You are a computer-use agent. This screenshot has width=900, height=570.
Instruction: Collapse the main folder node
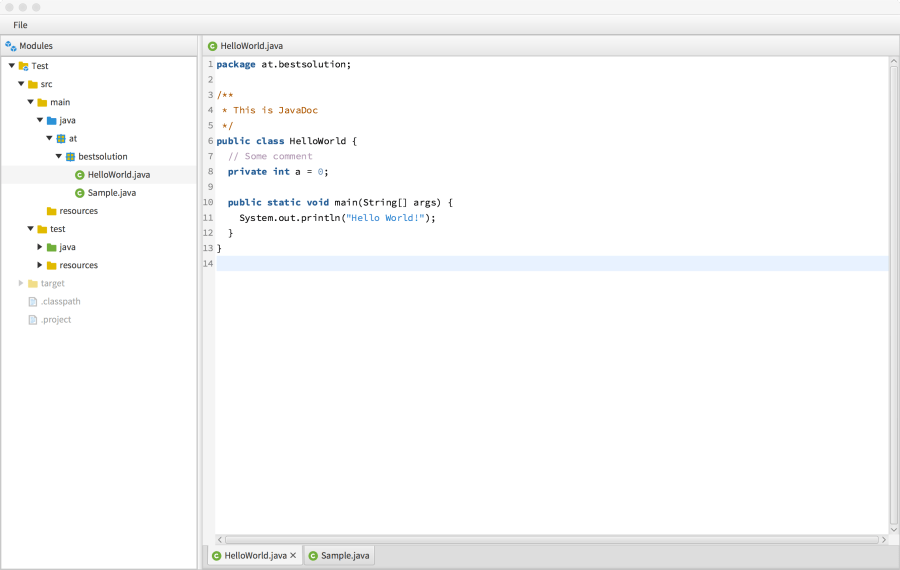[x=30, y=102]
